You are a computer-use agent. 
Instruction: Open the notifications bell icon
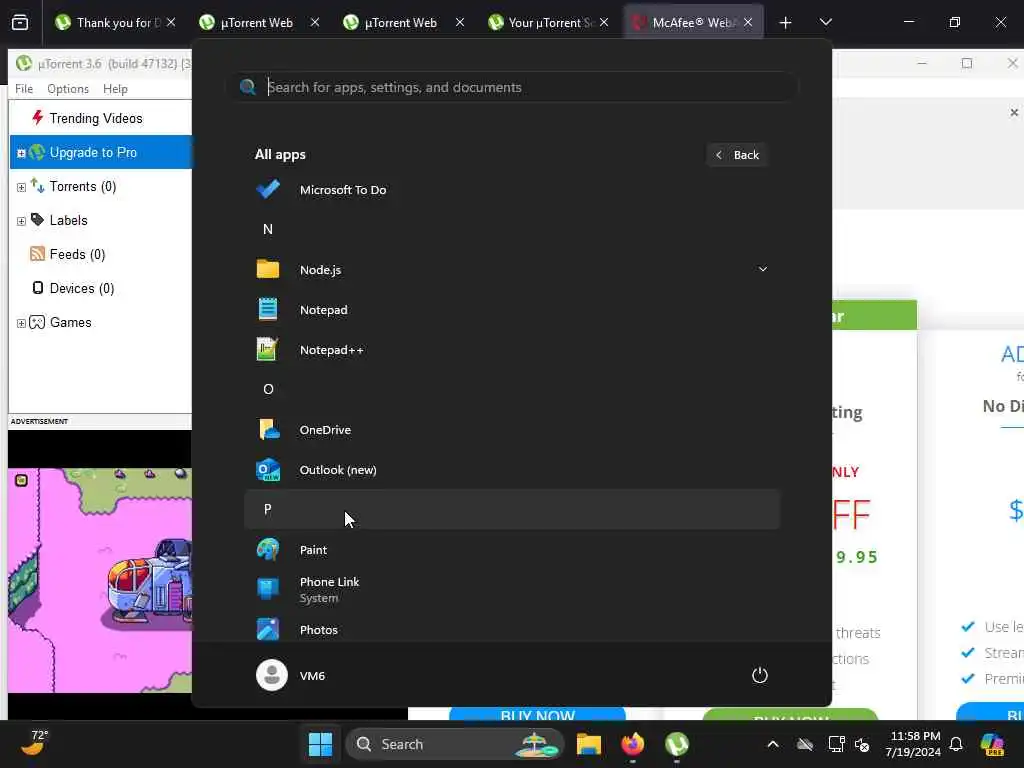(956, 744)
